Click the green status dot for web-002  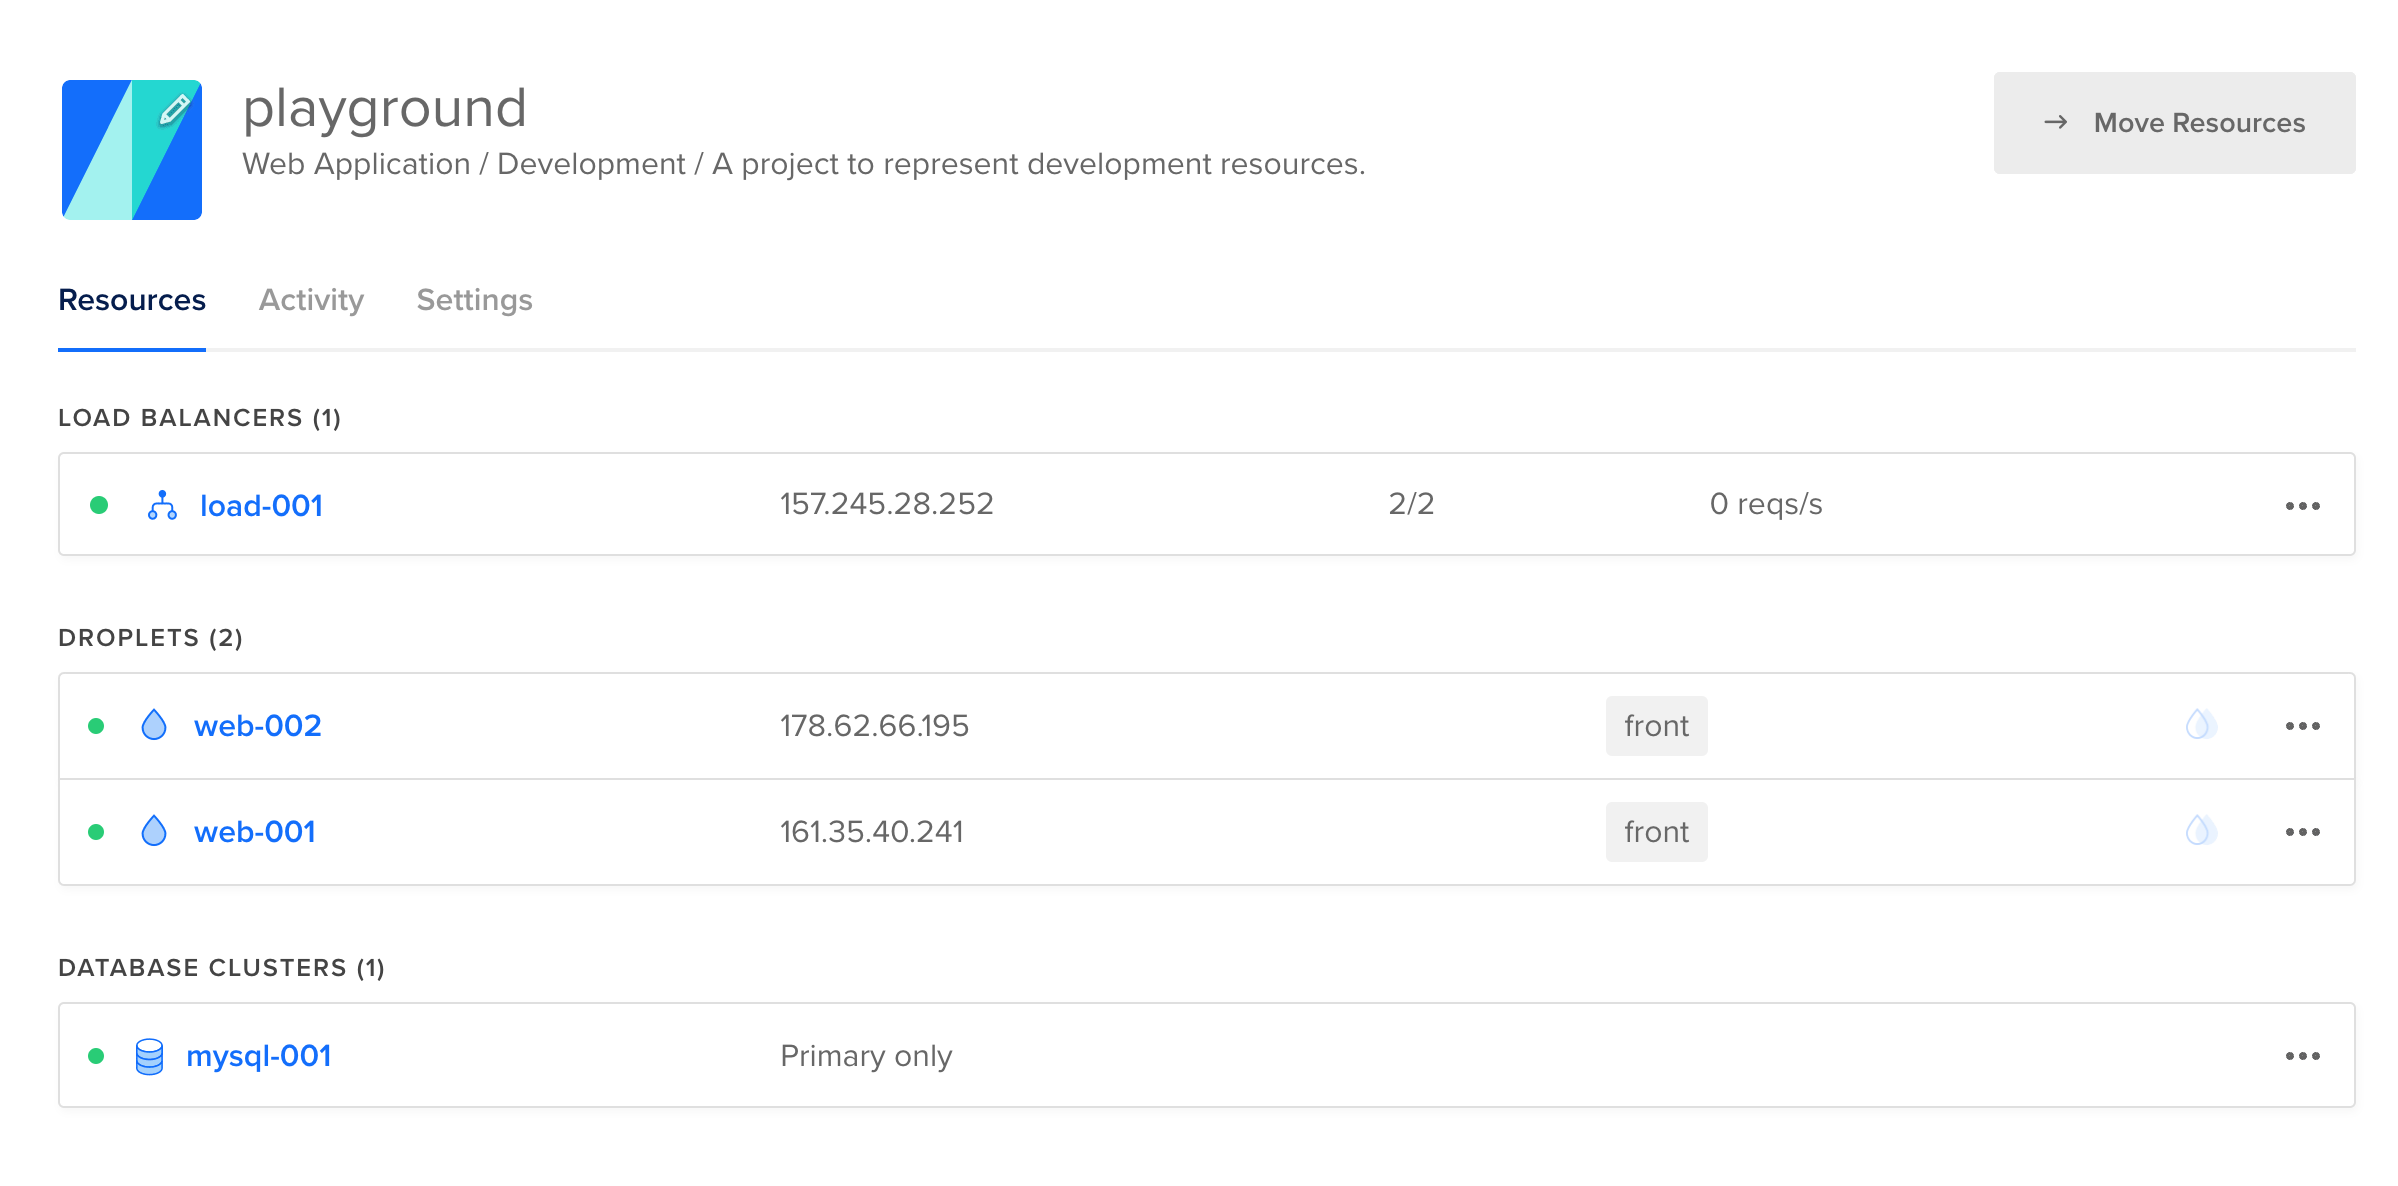pos(96,726)
